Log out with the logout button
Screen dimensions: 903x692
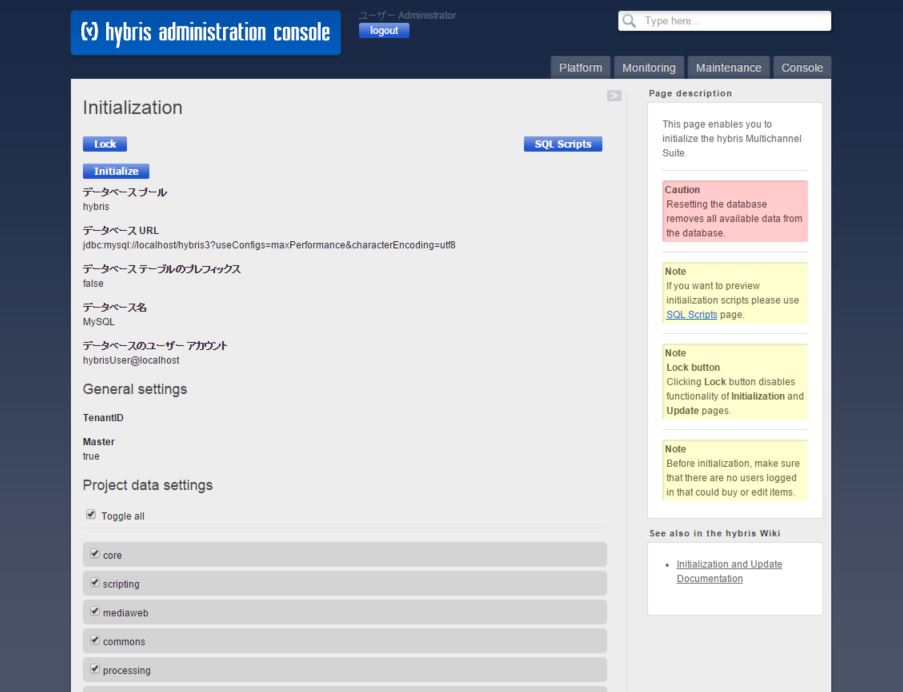pyautogui.click(x=384, y=31)
